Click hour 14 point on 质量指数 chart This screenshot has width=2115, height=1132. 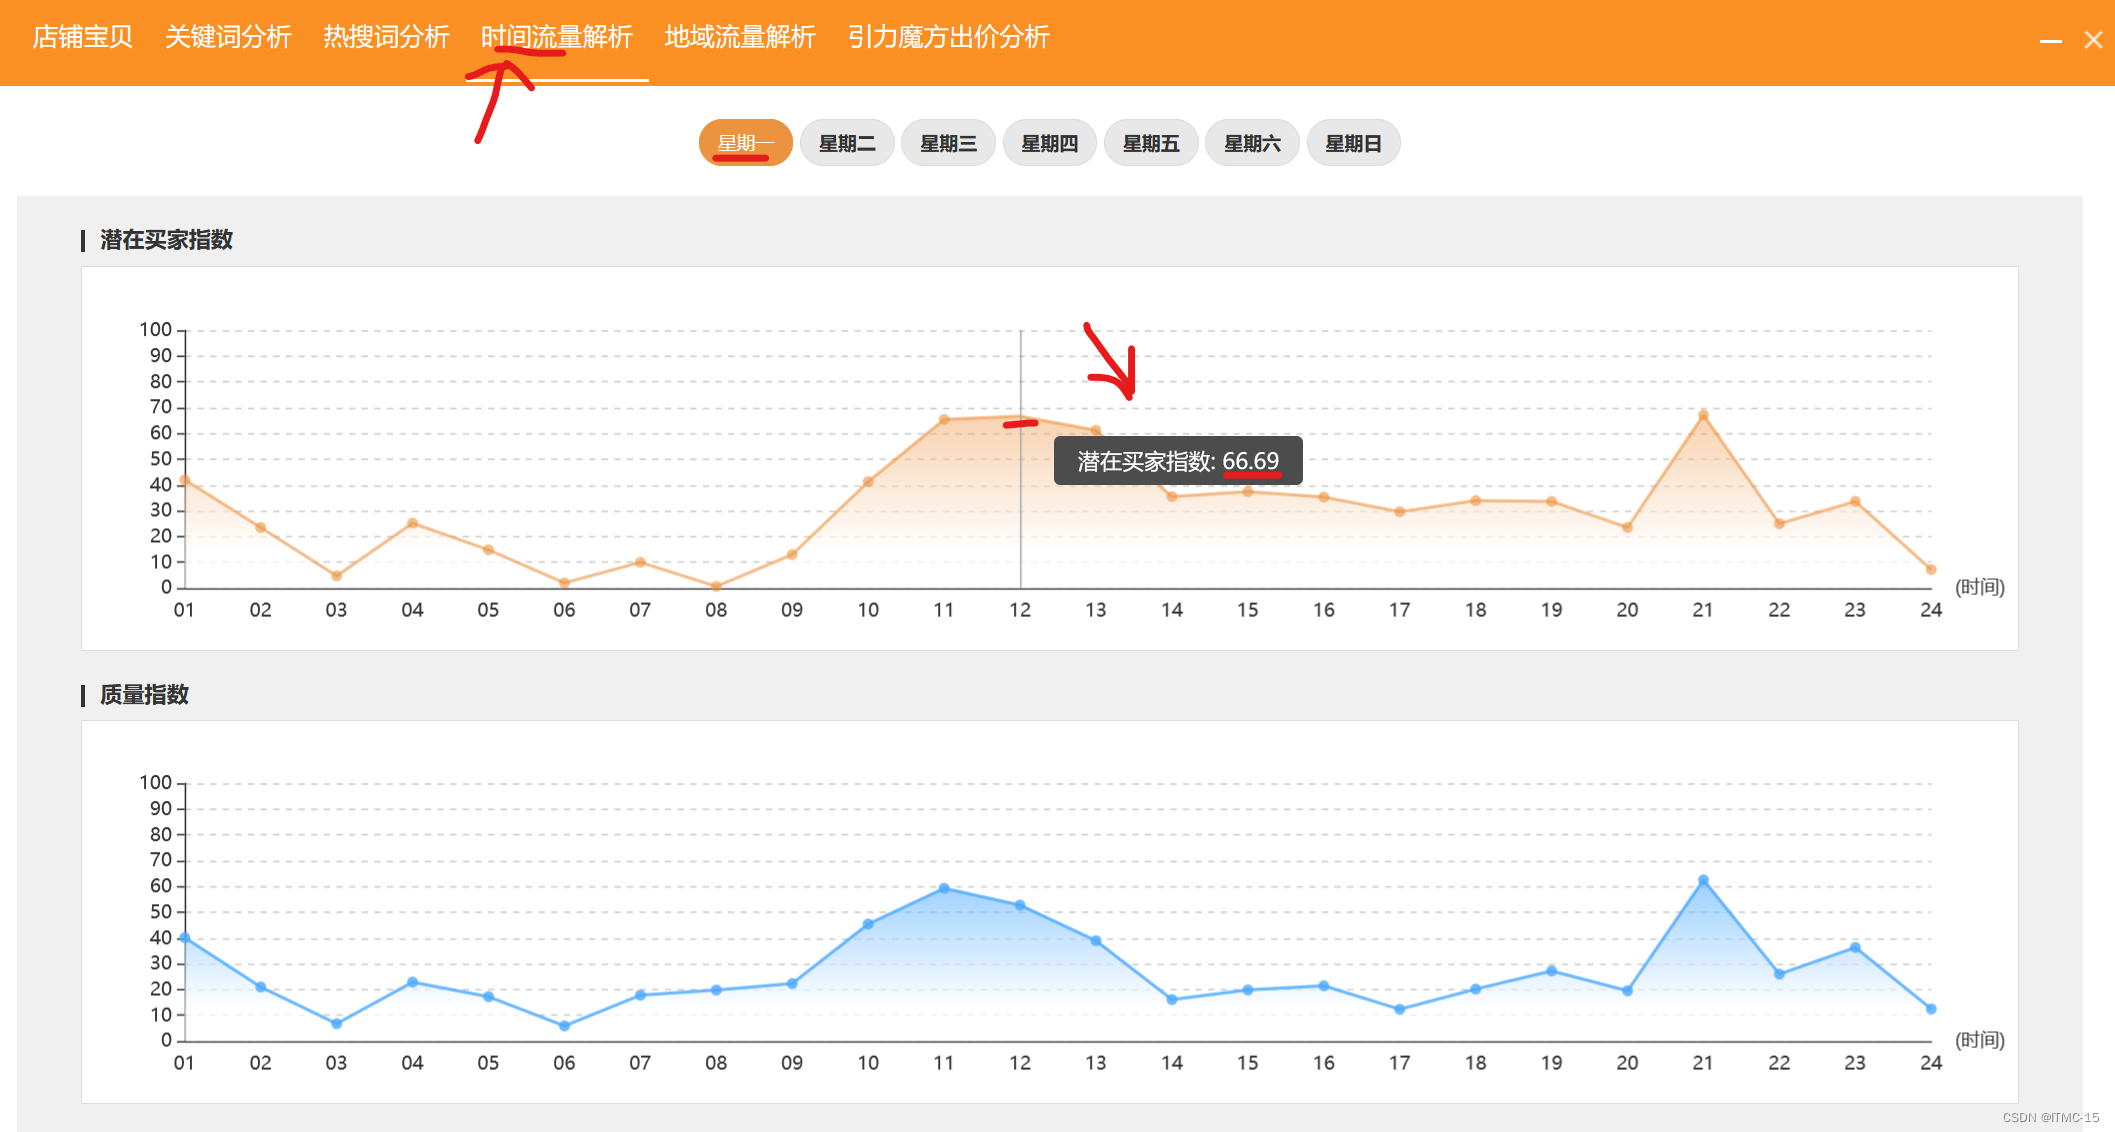coord(1172,1000)
